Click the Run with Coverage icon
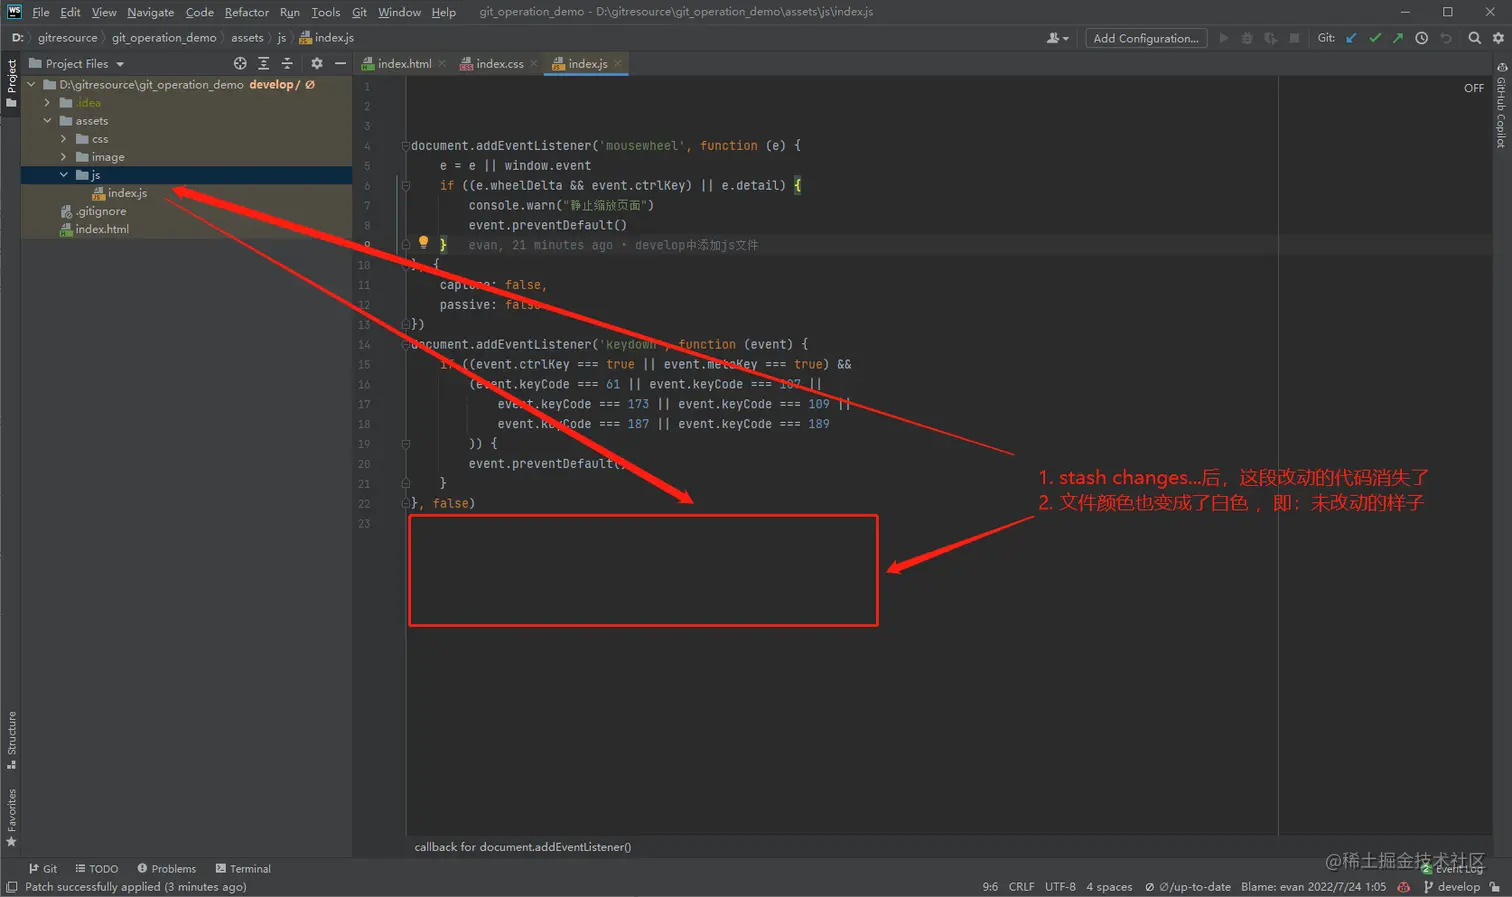The width and height of the screenshot is (1512, 897). click(1270, 38)
